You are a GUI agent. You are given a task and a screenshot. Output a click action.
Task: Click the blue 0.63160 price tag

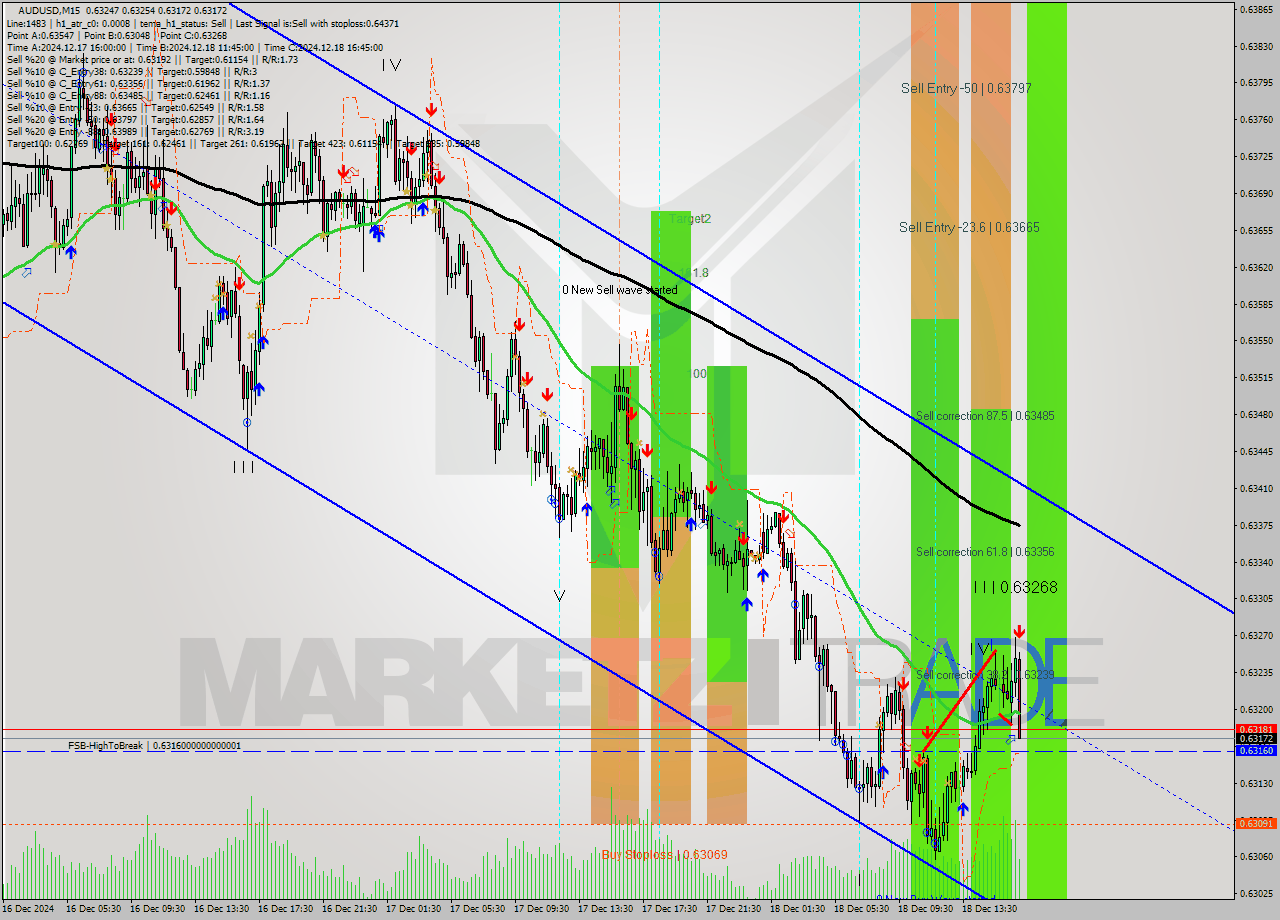[x=1256, y=750]
